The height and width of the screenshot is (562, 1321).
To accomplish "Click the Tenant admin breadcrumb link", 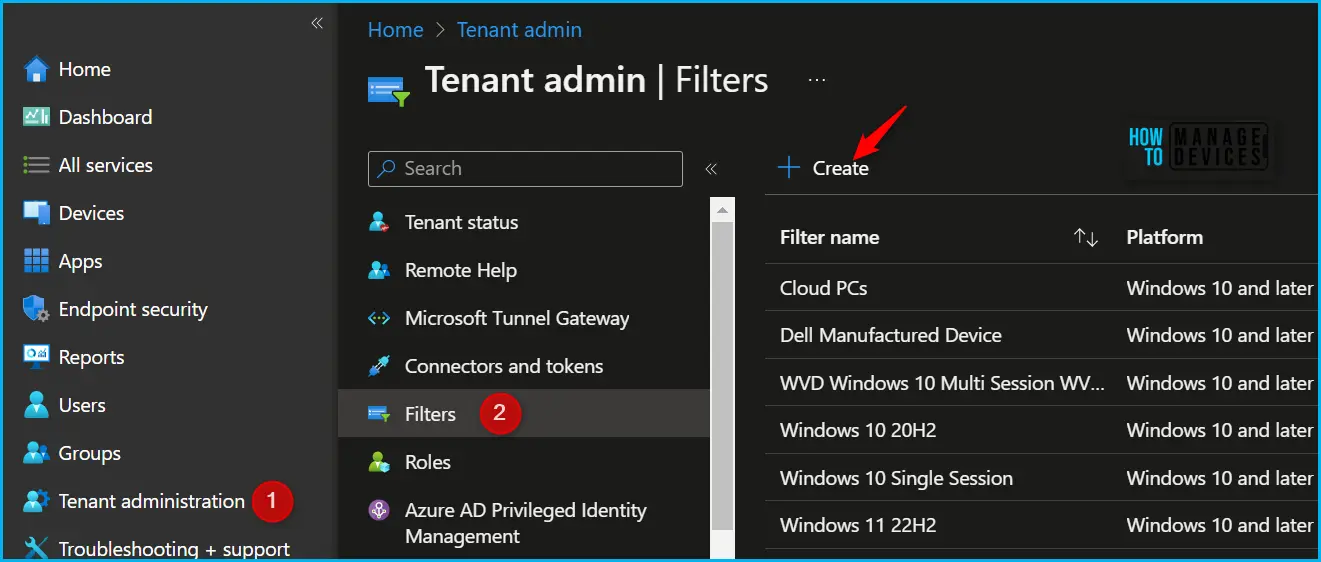I will click(519, 30).
